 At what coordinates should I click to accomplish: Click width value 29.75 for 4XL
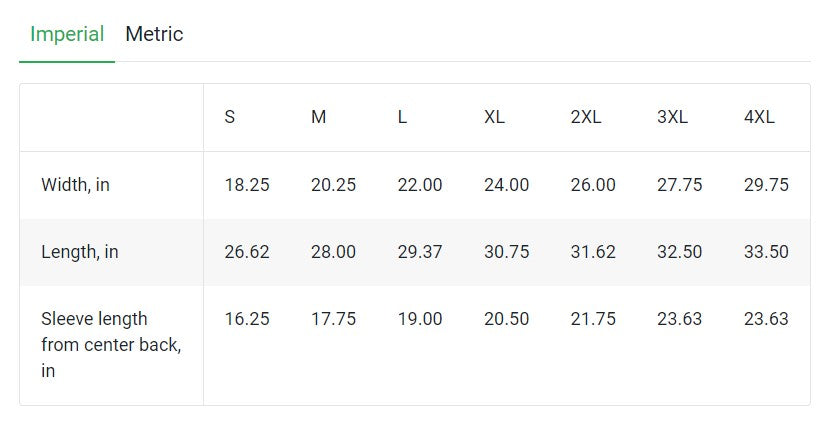766,185
